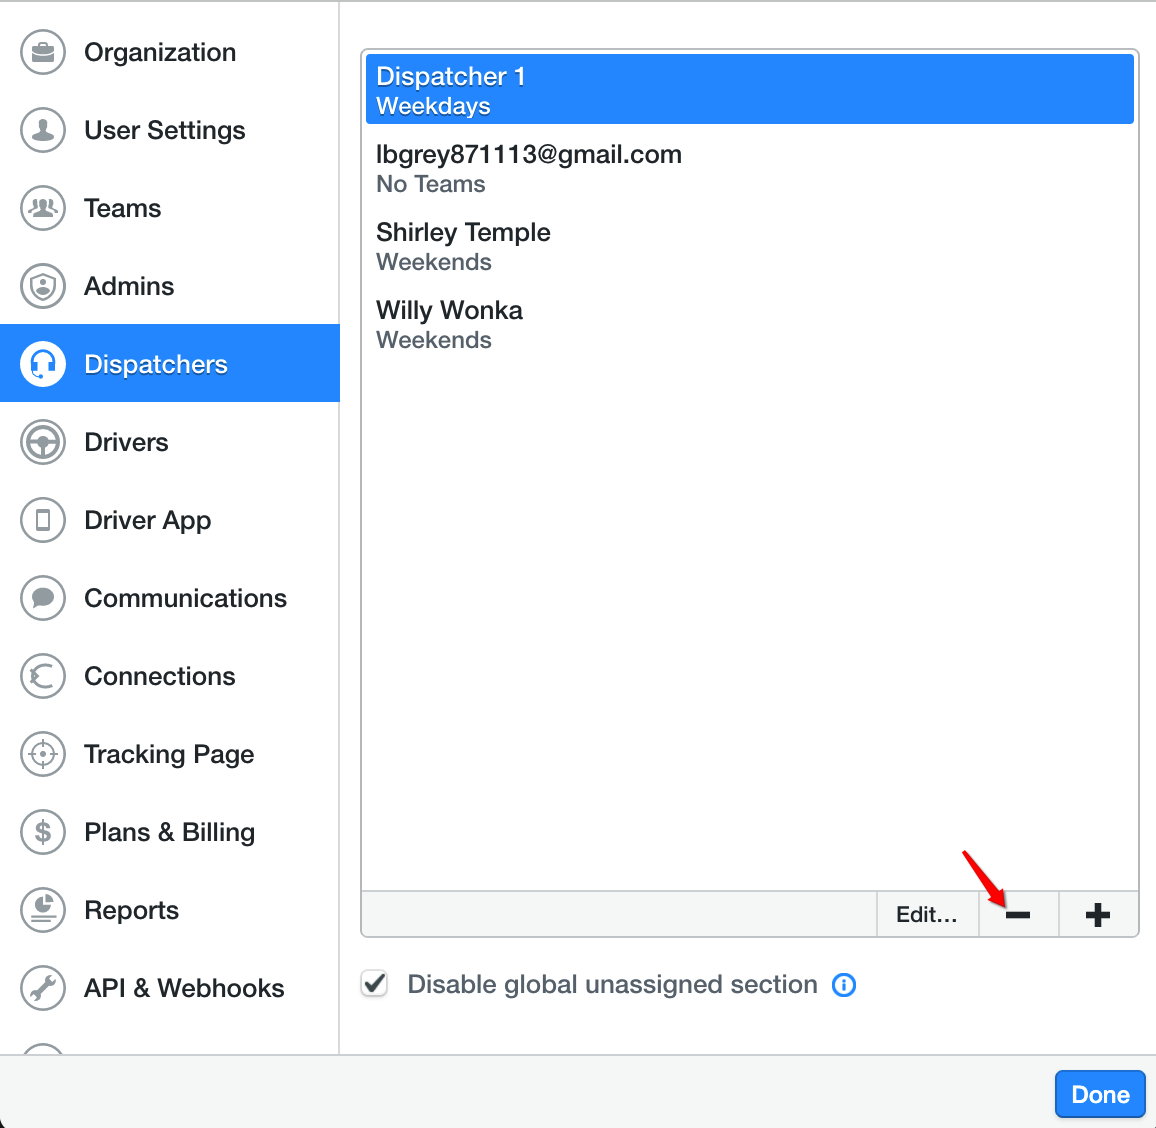Select Shirley Temple in dispatcher list
This screenshot has height=1128, width=1156.
749,246
